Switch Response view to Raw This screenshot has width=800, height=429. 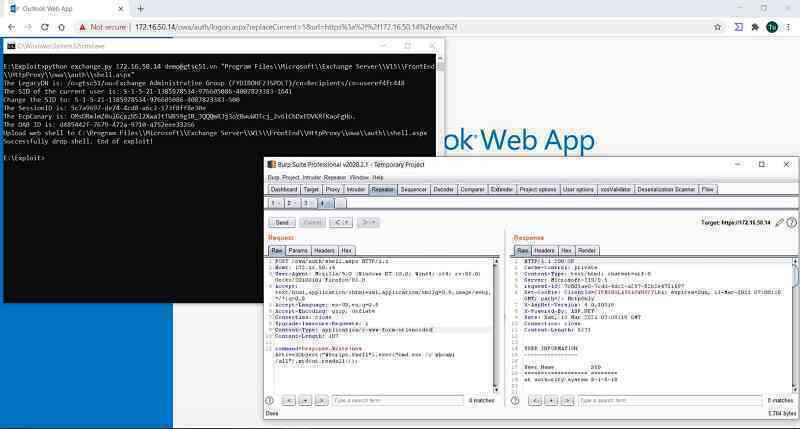pos(522,250)
